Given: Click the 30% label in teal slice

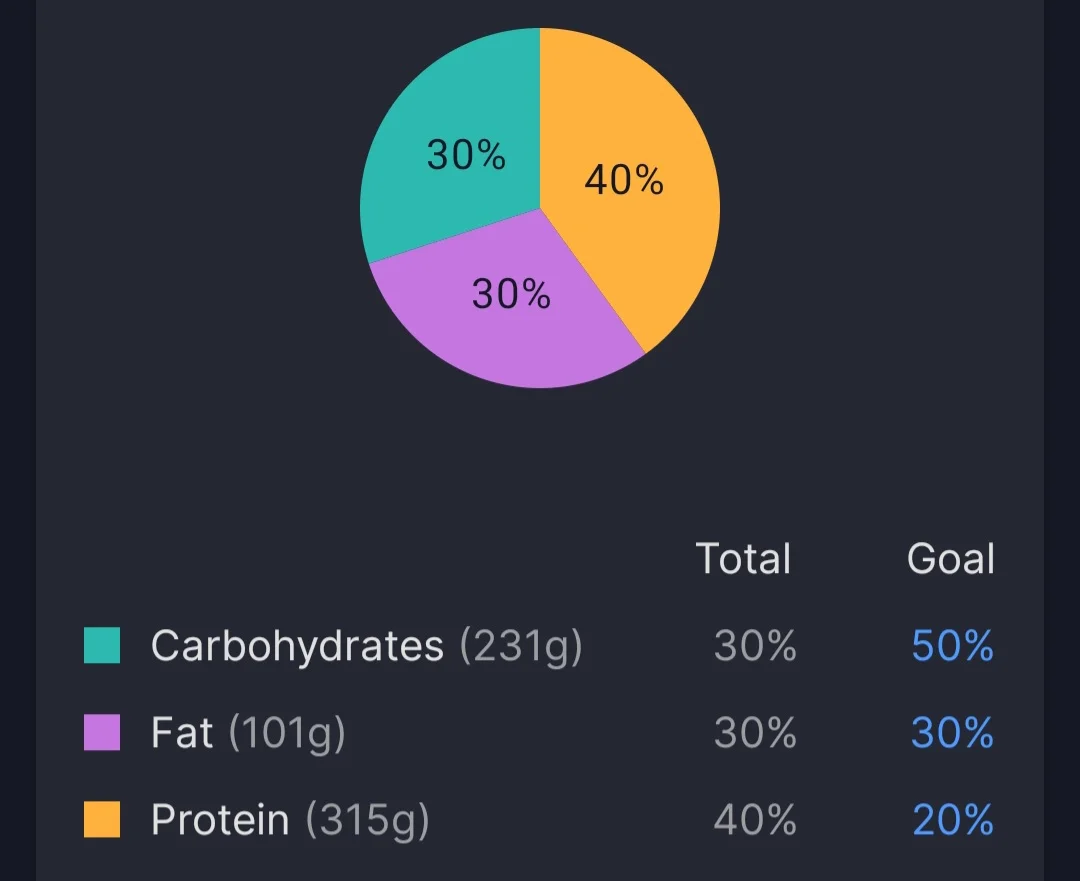Looking at the screenshot, I should 466,155.
